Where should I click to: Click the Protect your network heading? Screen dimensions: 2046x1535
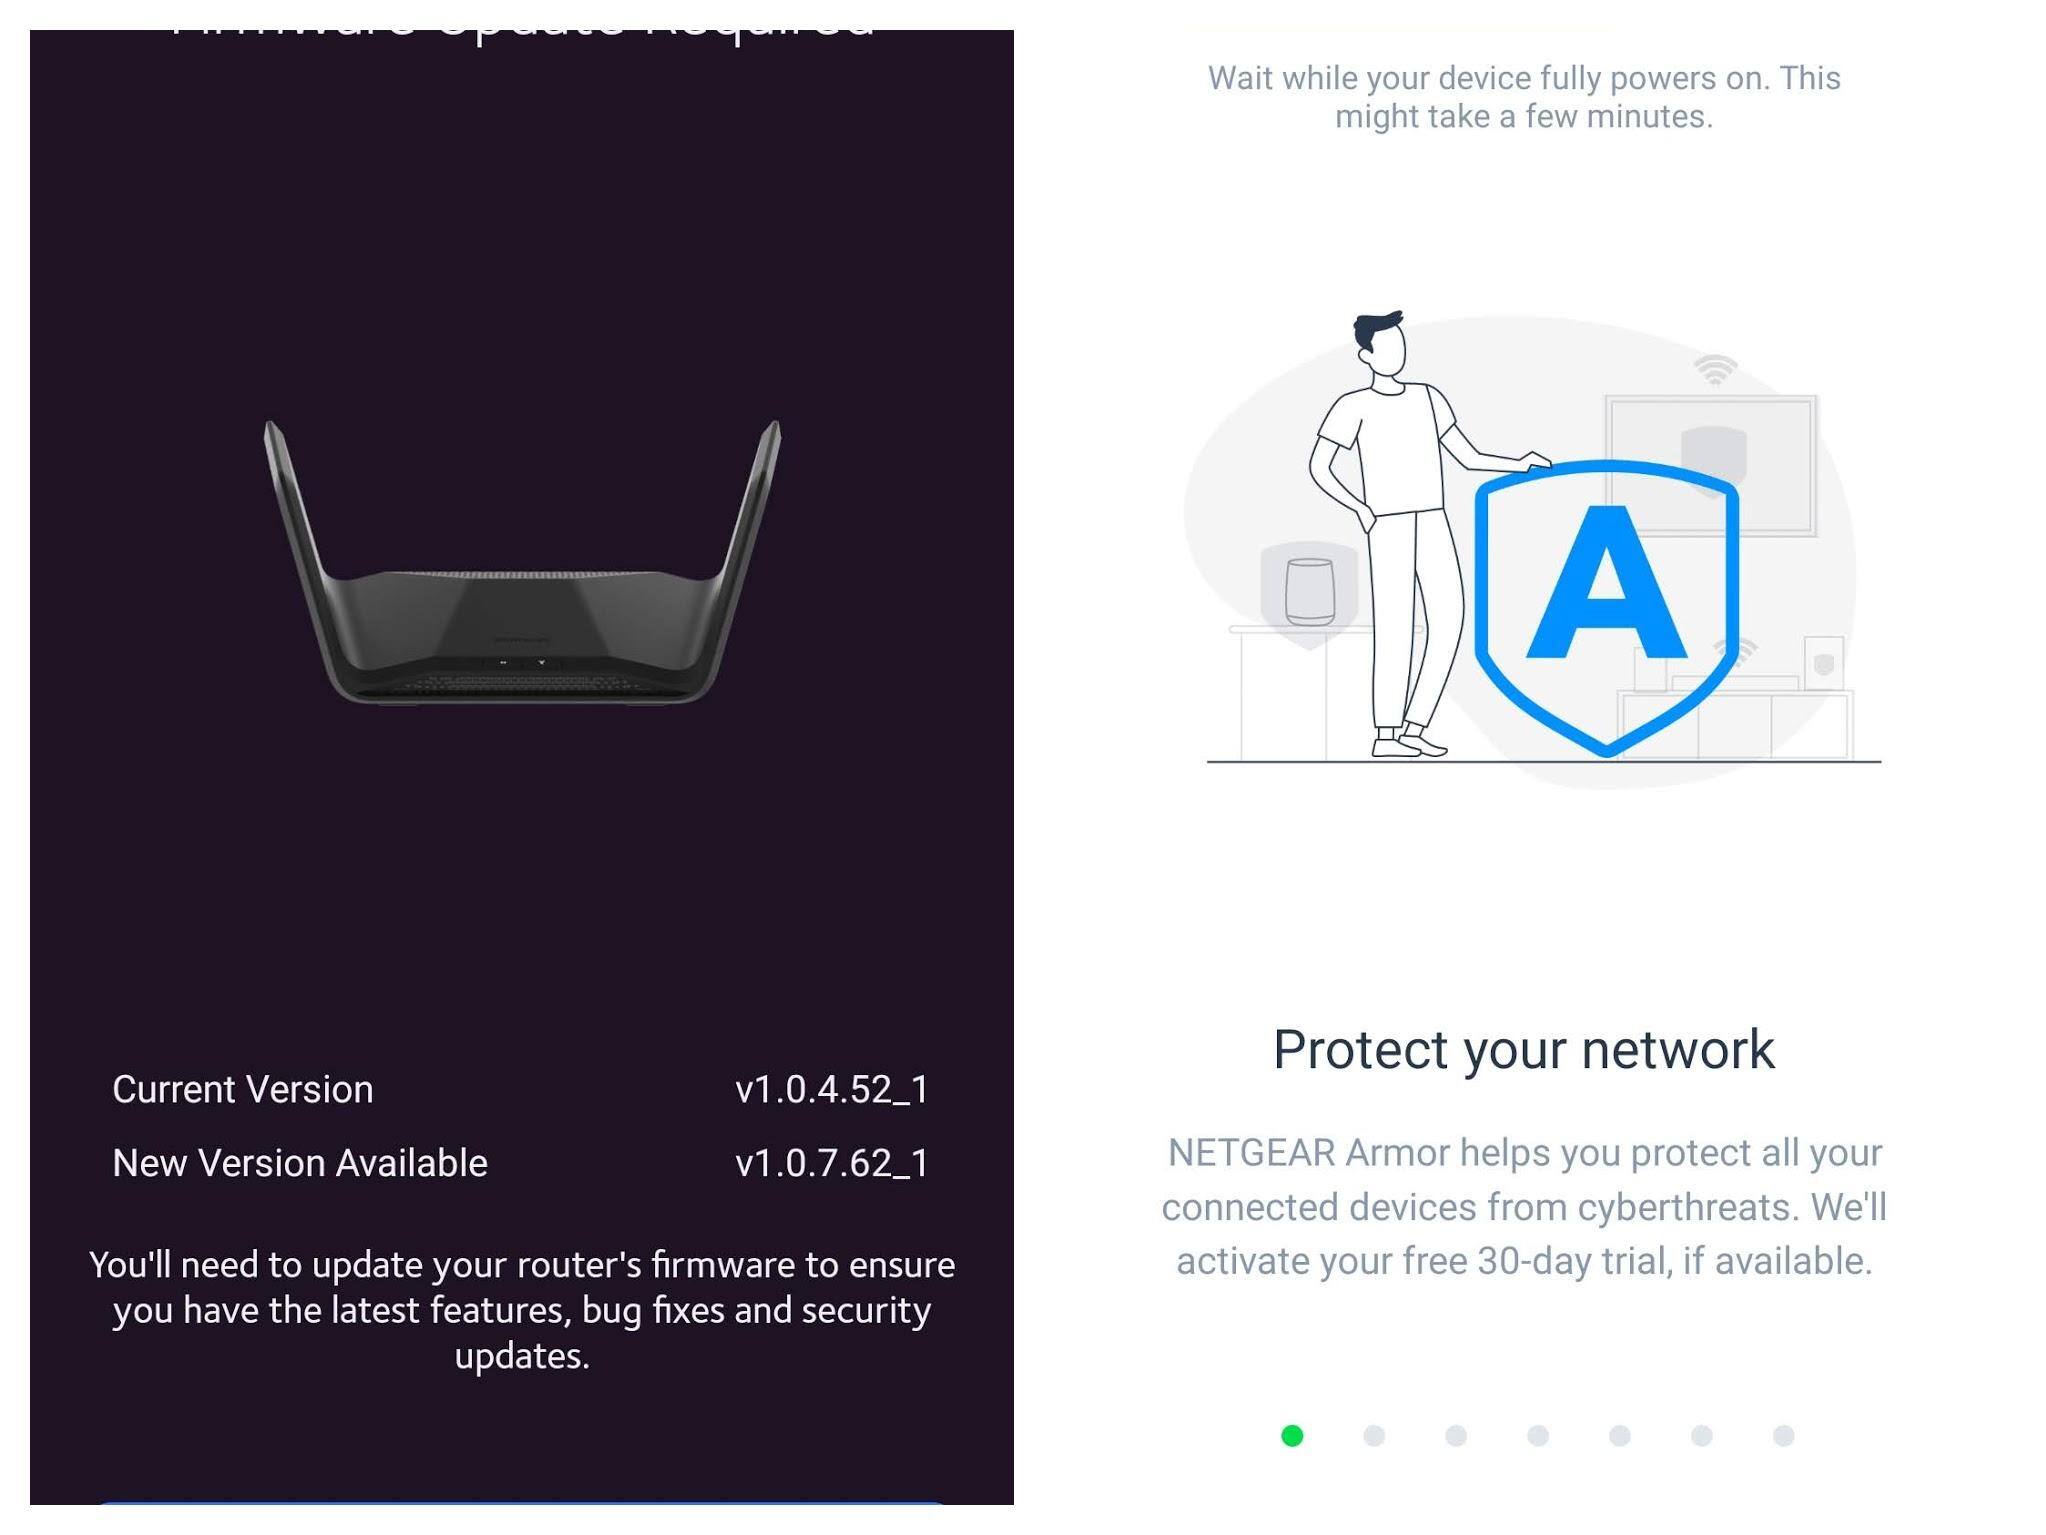[1523, 1050]
